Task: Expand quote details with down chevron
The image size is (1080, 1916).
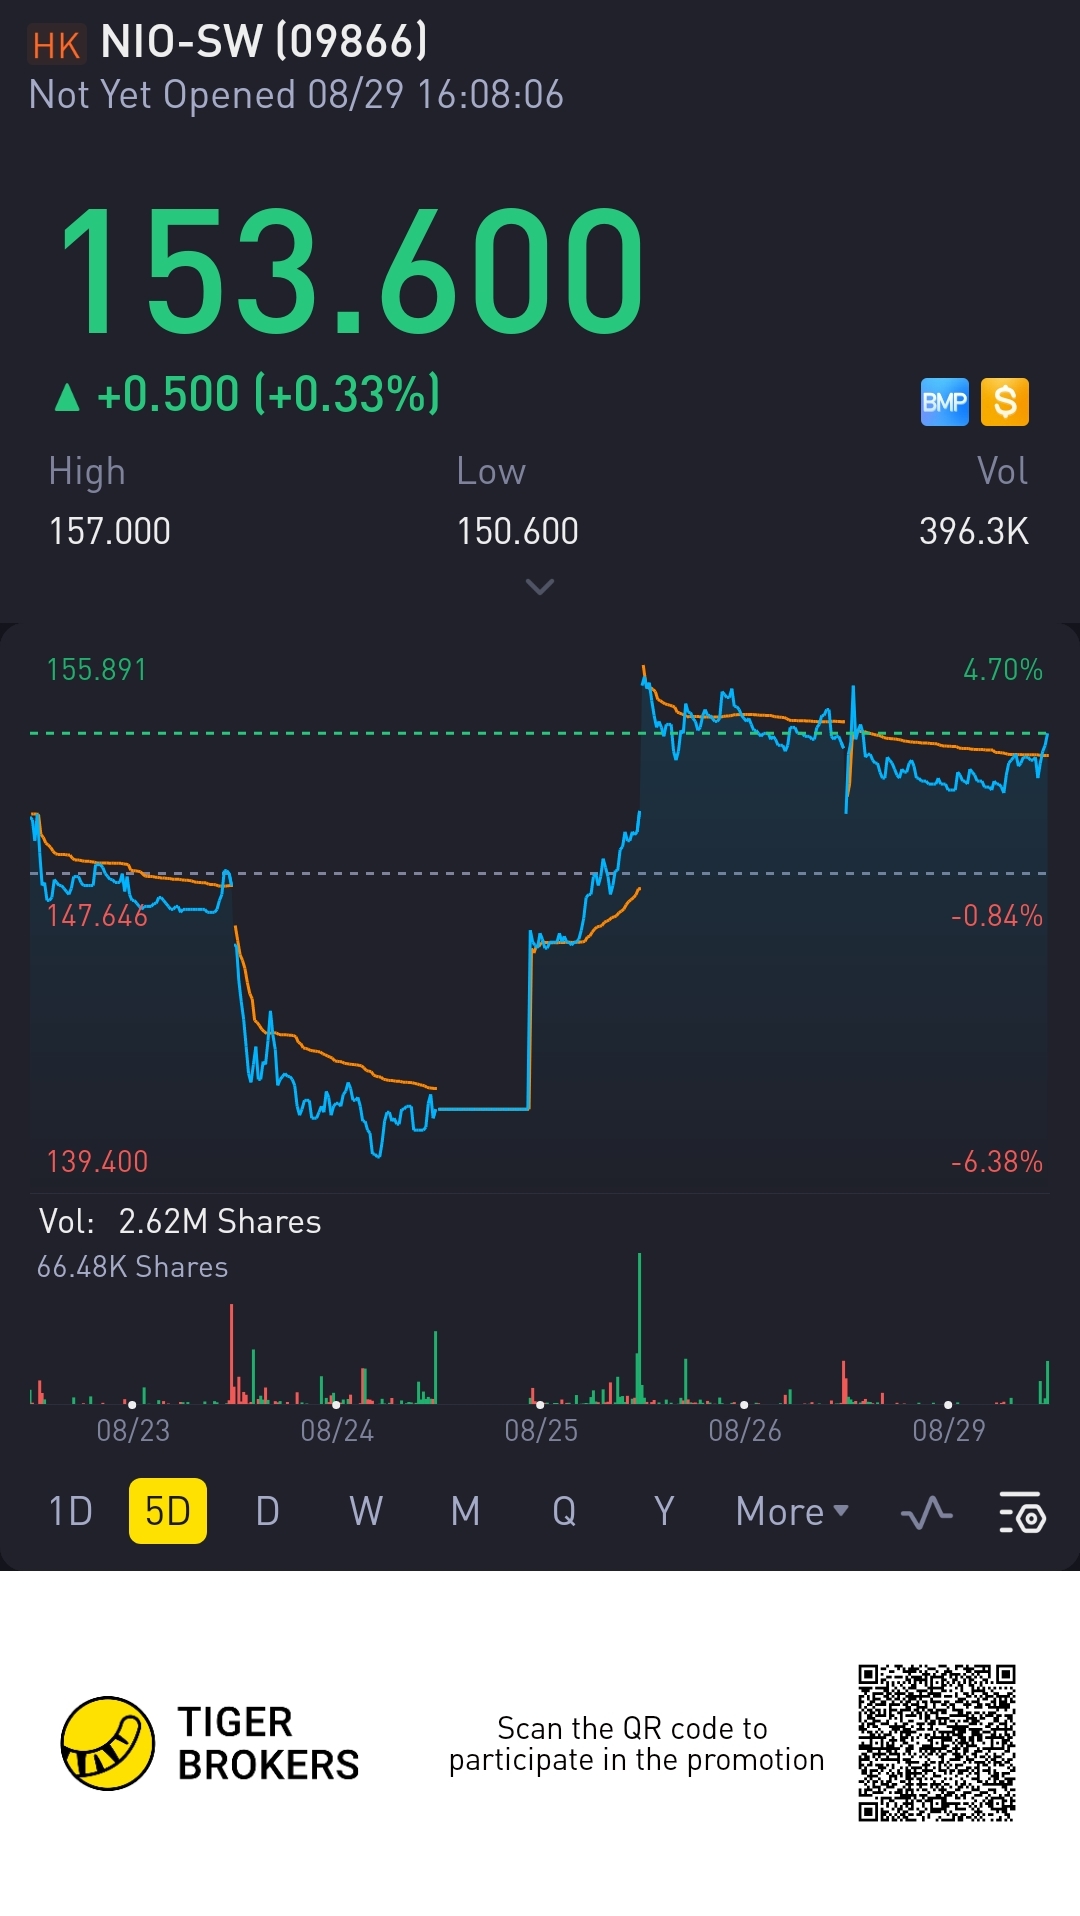Action: [539, 587]
